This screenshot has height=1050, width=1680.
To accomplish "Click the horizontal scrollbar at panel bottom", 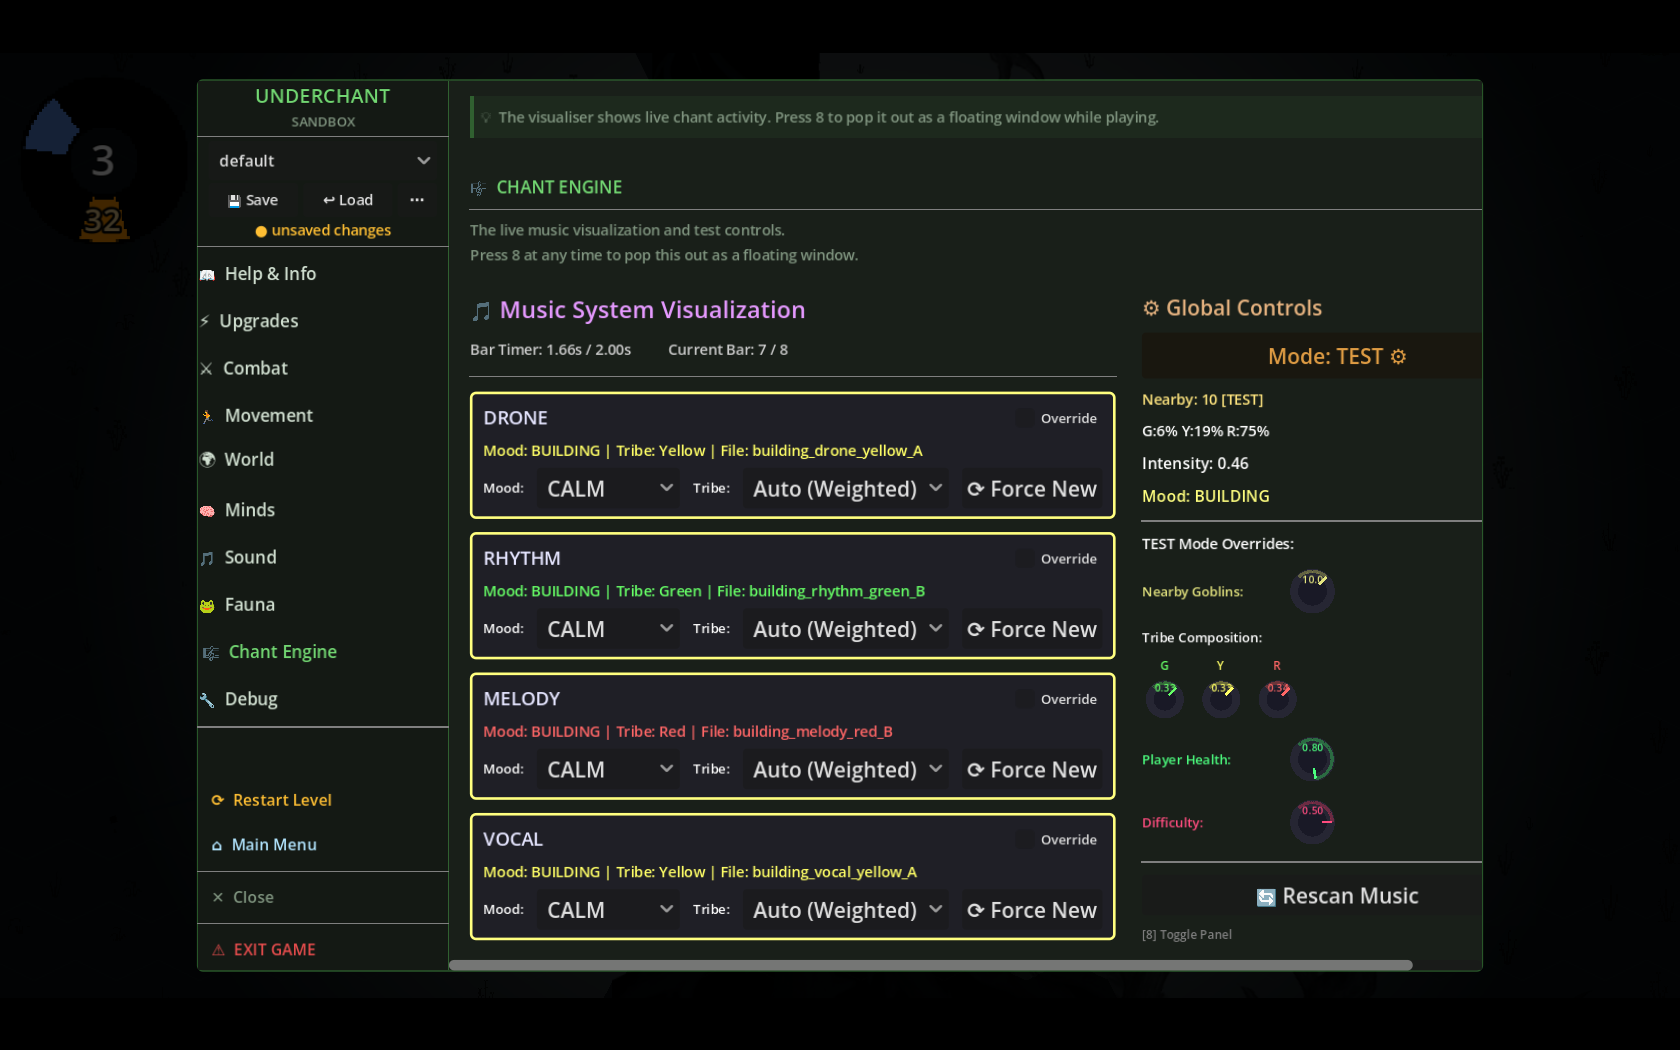I will point(930,966).
